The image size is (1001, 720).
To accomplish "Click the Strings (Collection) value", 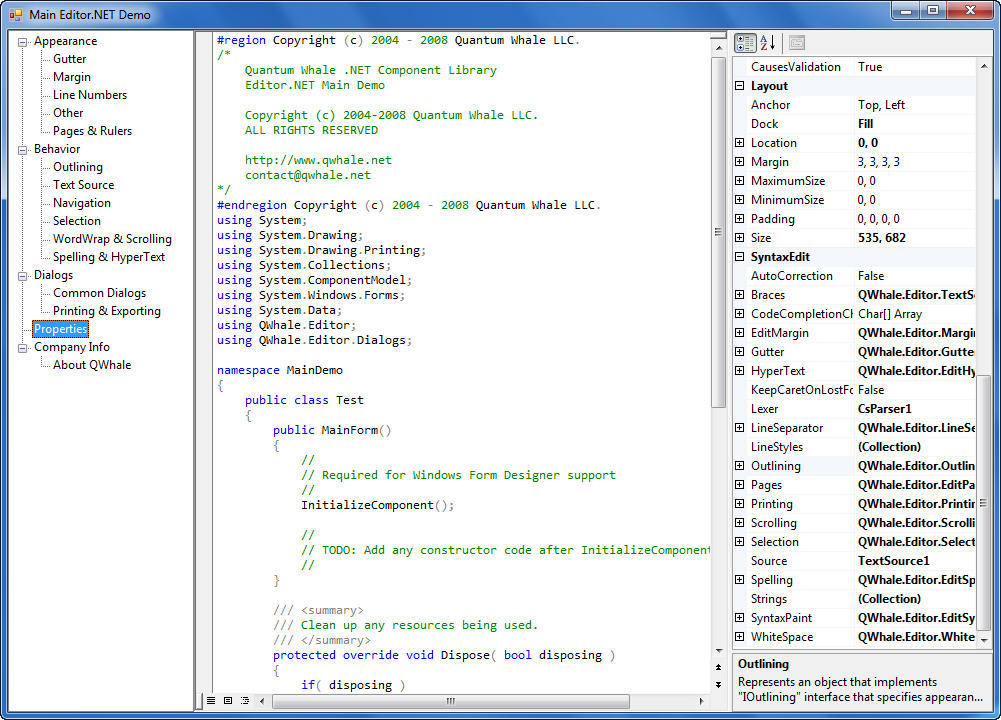I will point(889,599).
